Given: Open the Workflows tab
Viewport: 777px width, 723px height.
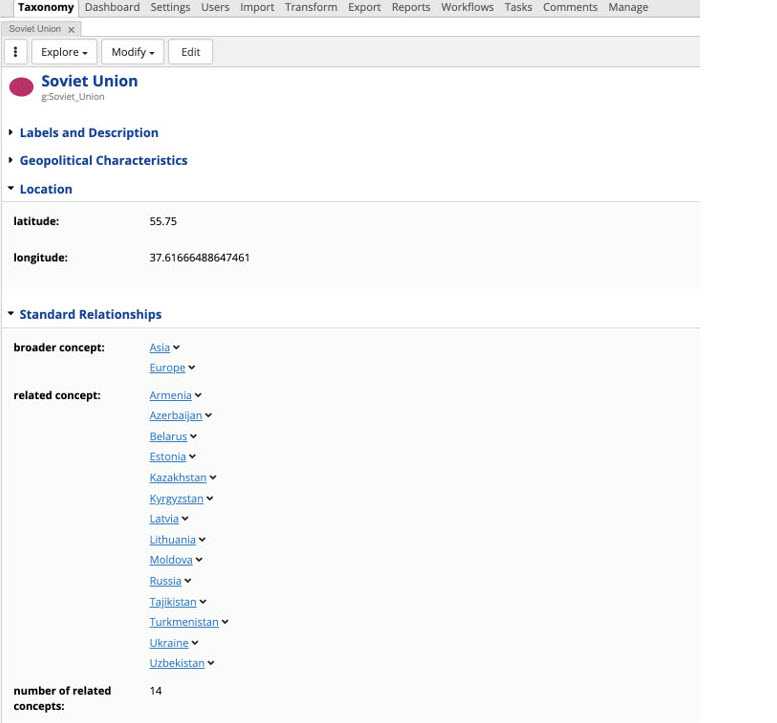Looking at the screenshot, I should (467, 7).
